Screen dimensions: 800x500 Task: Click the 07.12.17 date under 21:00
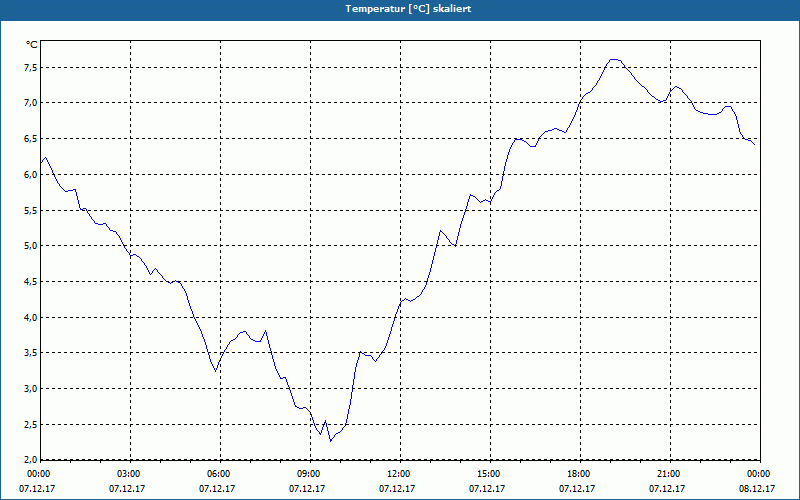pos(667,489)
